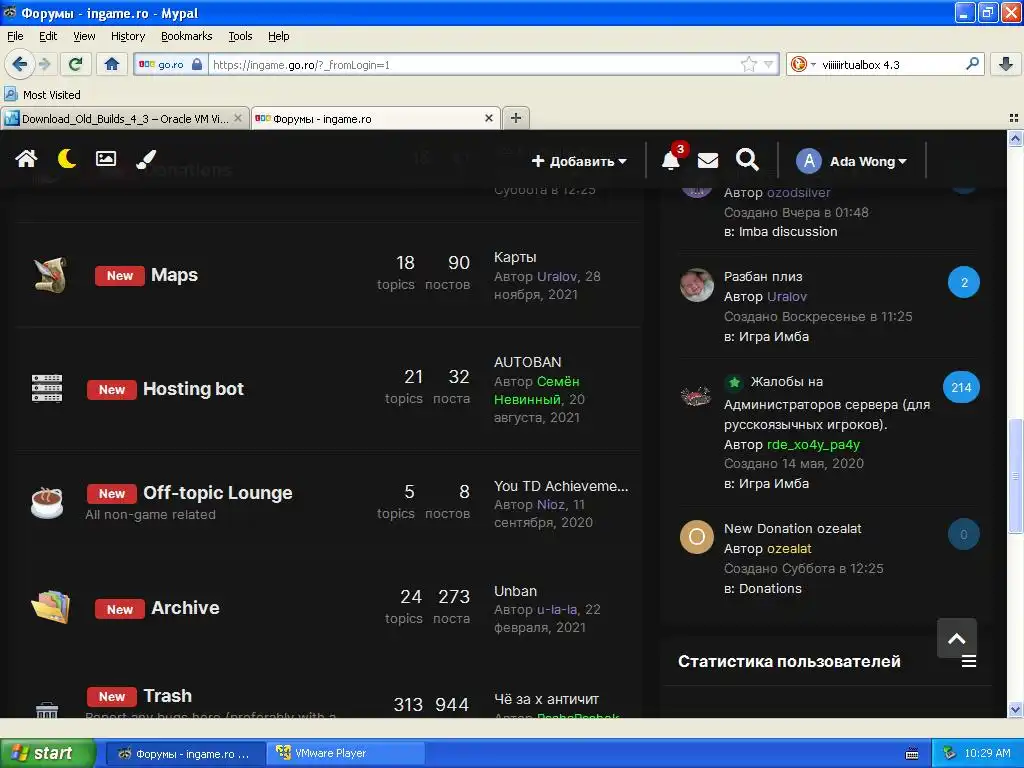Switch to Download_Old_Builds_4_3 tab
Image resolution: width=1024 pixels, height=768 pixels.
tap(124, 118)
